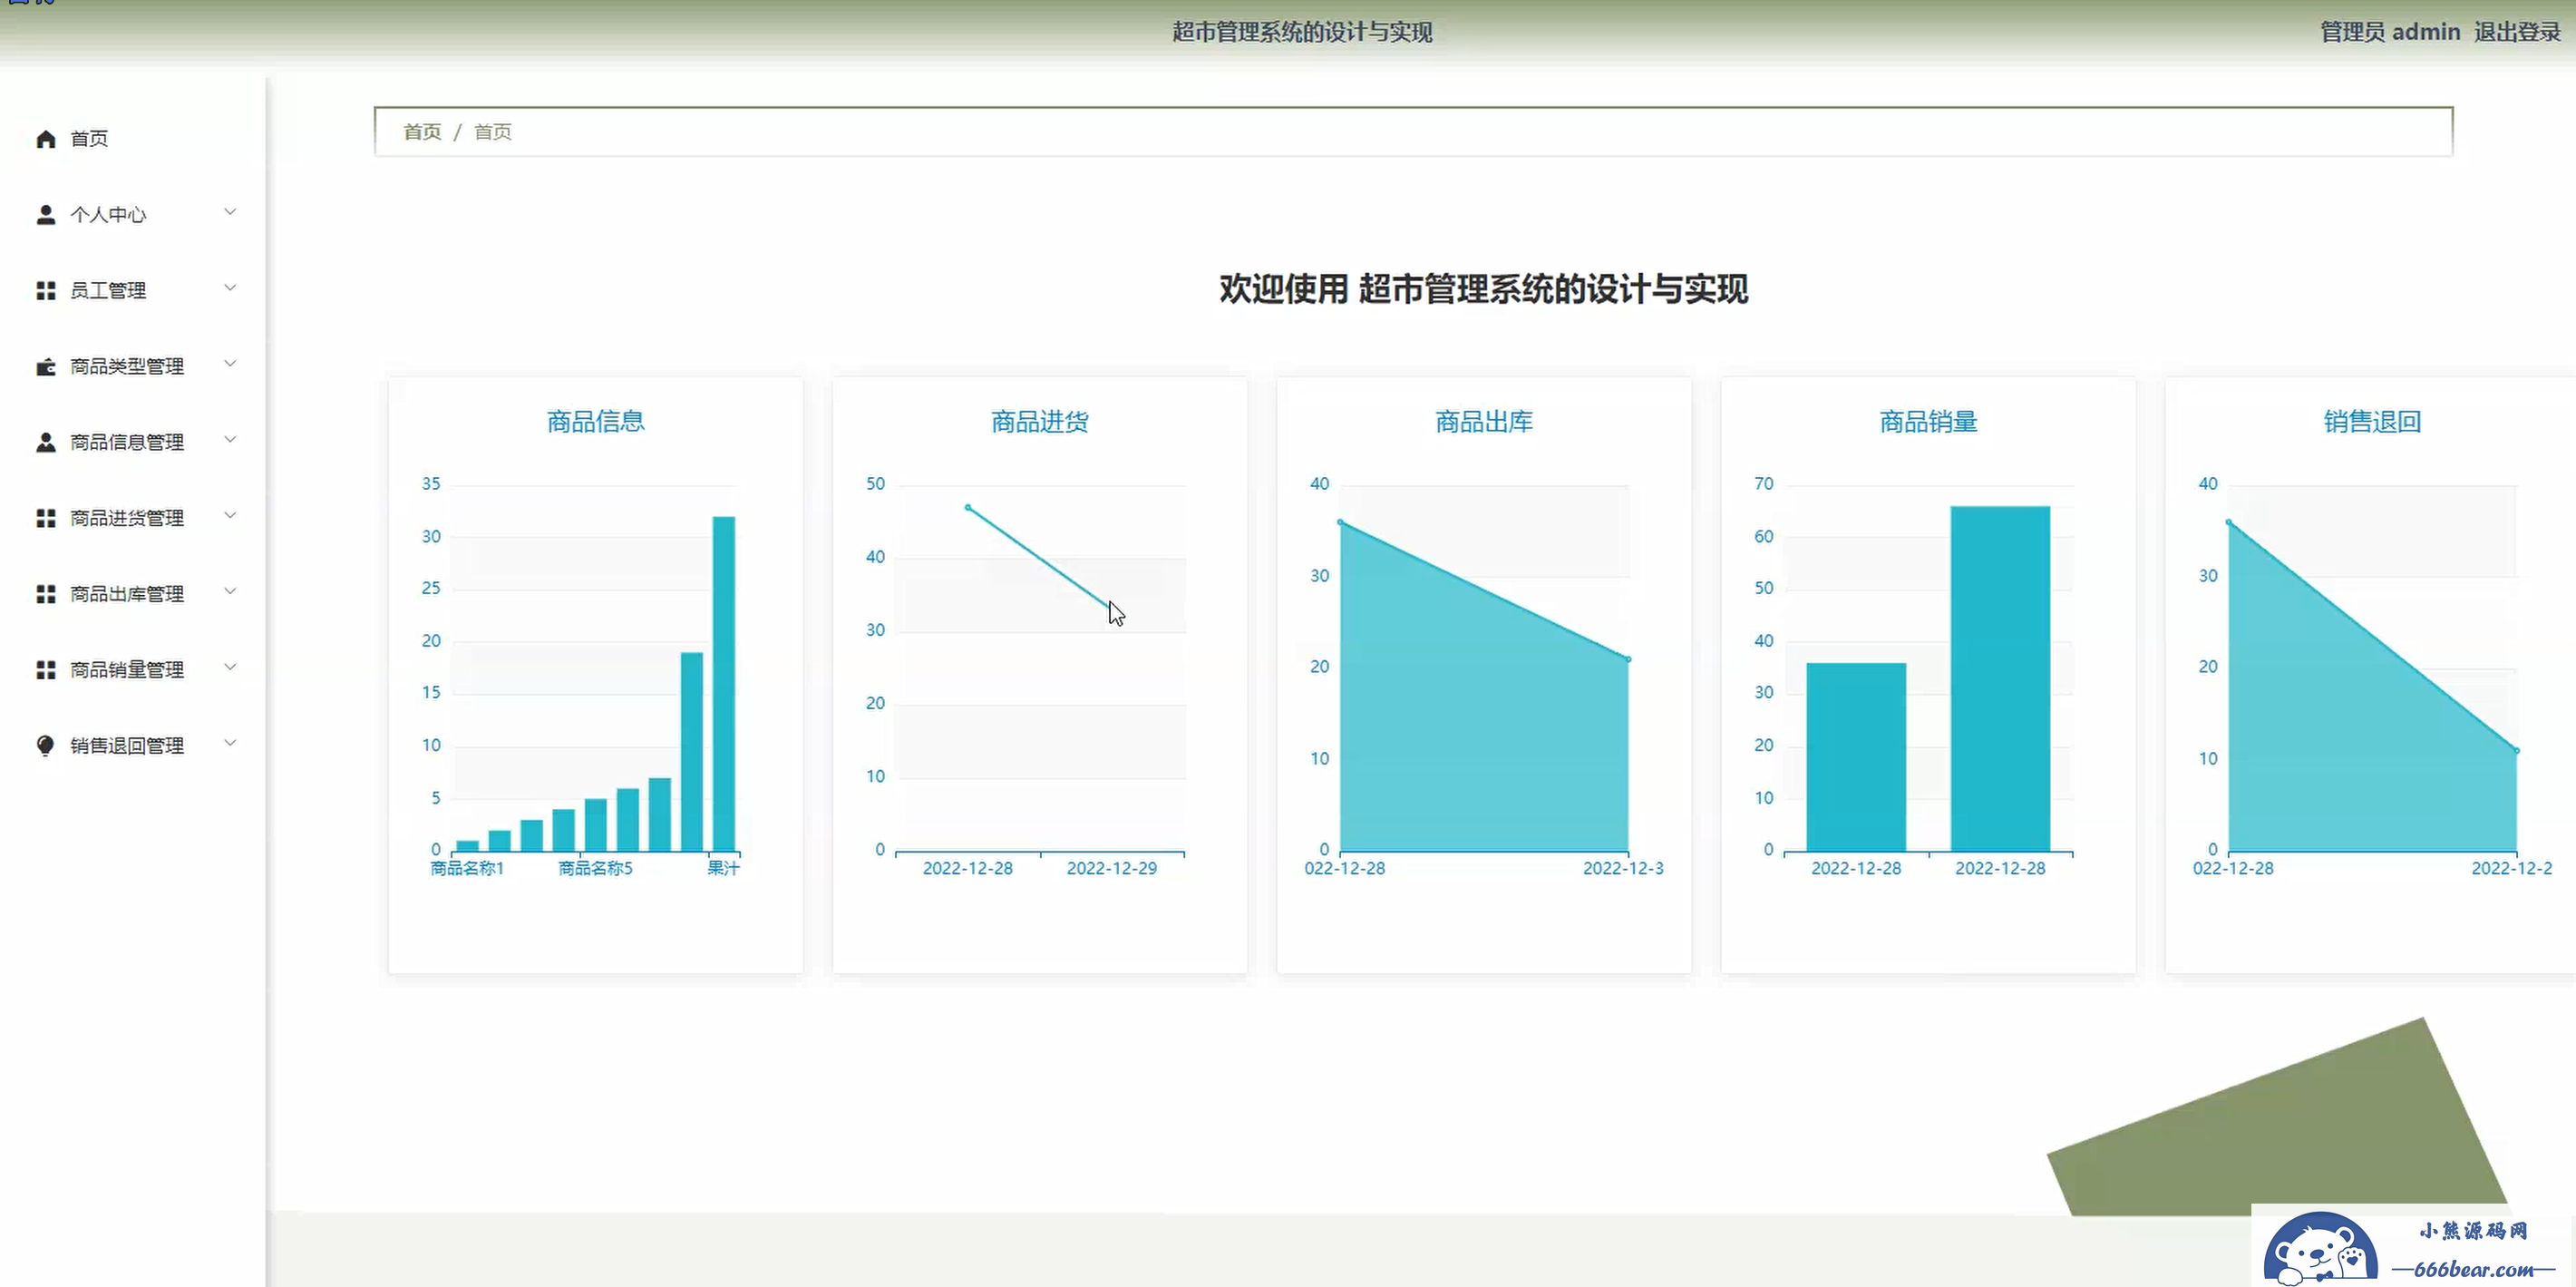Click the user icon beside 商品信息管理
Image resolution: width=2576 pixels, height=1287 pixels.
coord(46,442)
